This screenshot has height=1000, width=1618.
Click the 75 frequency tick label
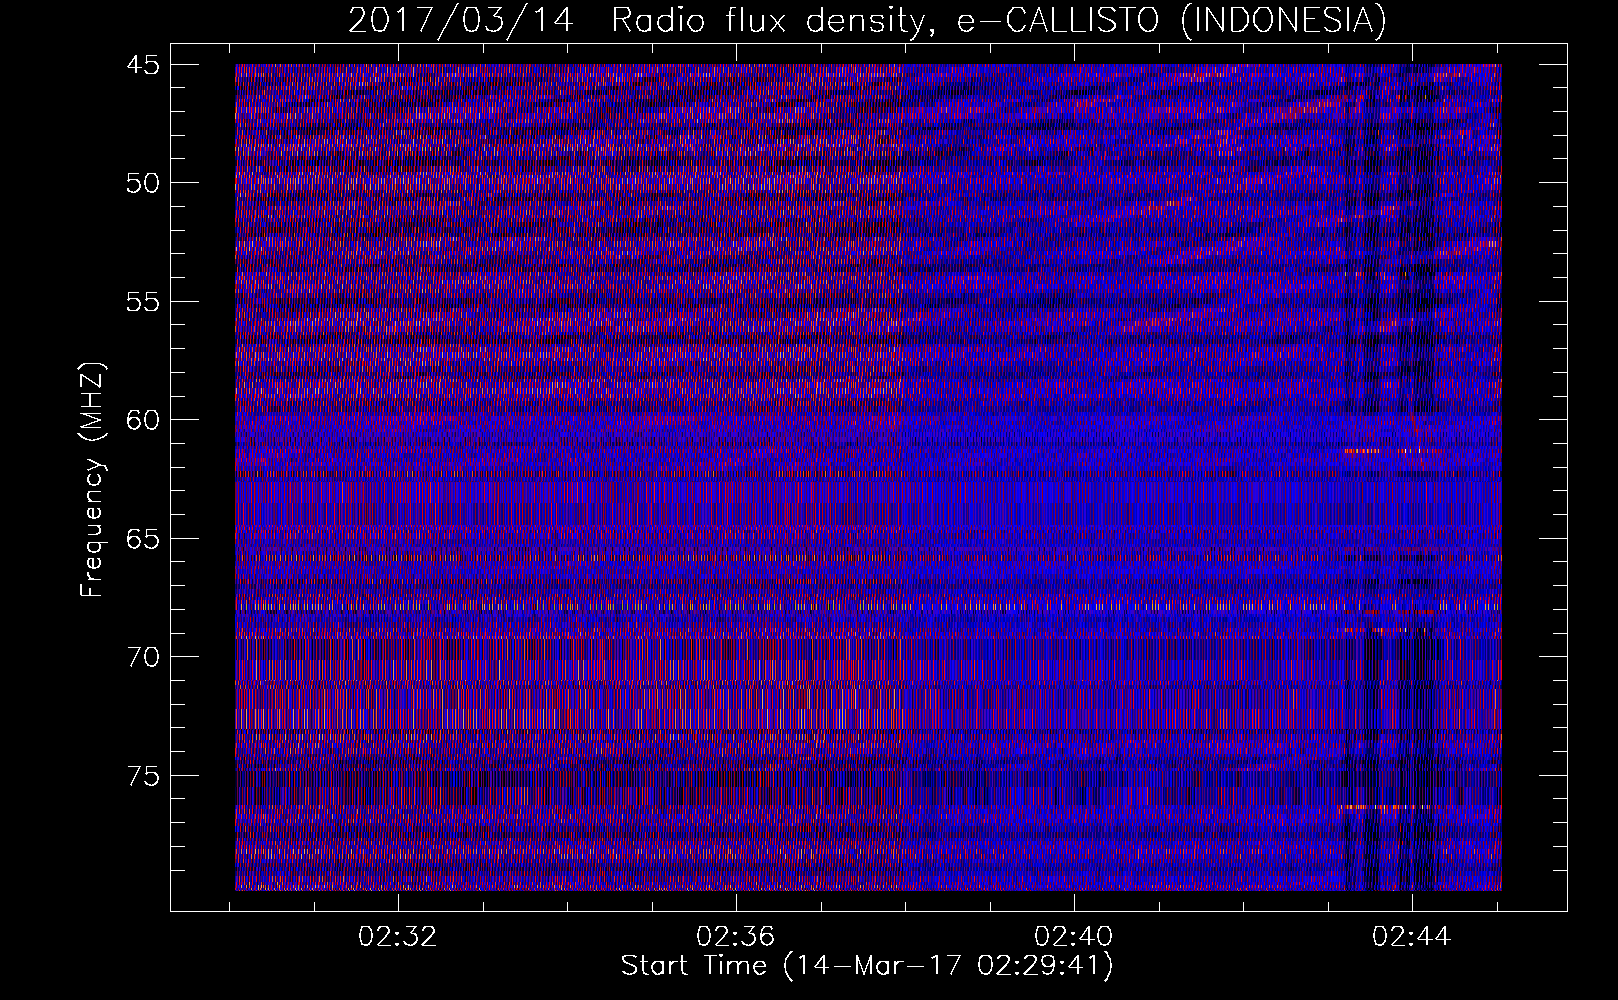pos(142,775)
